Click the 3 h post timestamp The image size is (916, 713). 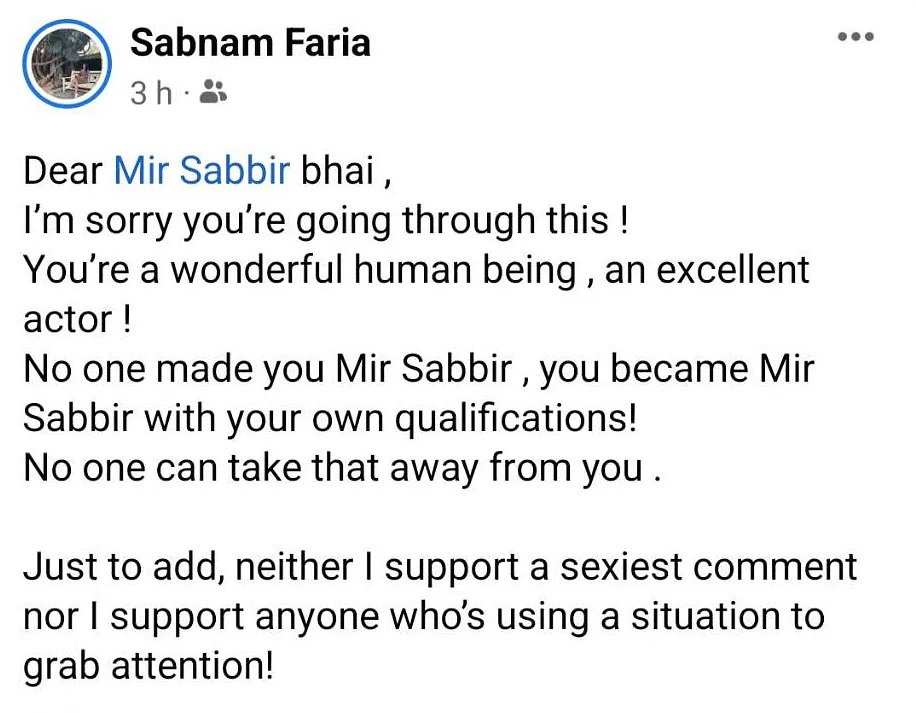coord(151,93)
